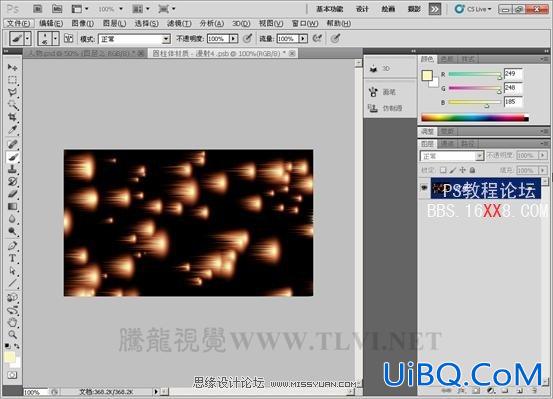Open the layer blend mode dropdown

(451, 156)
